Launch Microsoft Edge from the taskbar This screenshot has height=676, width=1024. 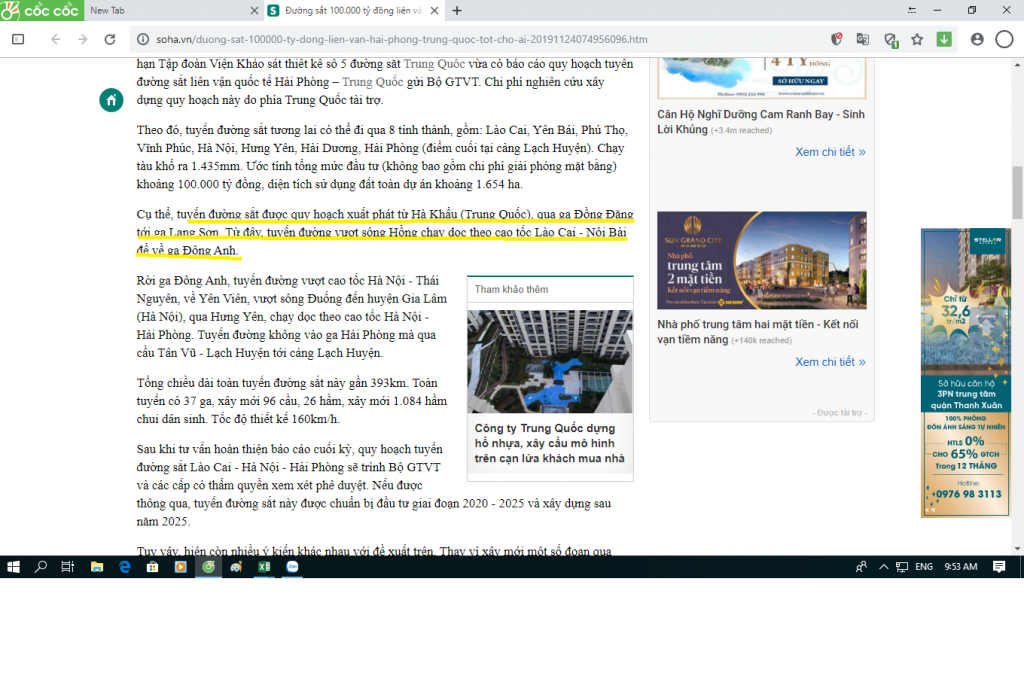pos(125,567)
